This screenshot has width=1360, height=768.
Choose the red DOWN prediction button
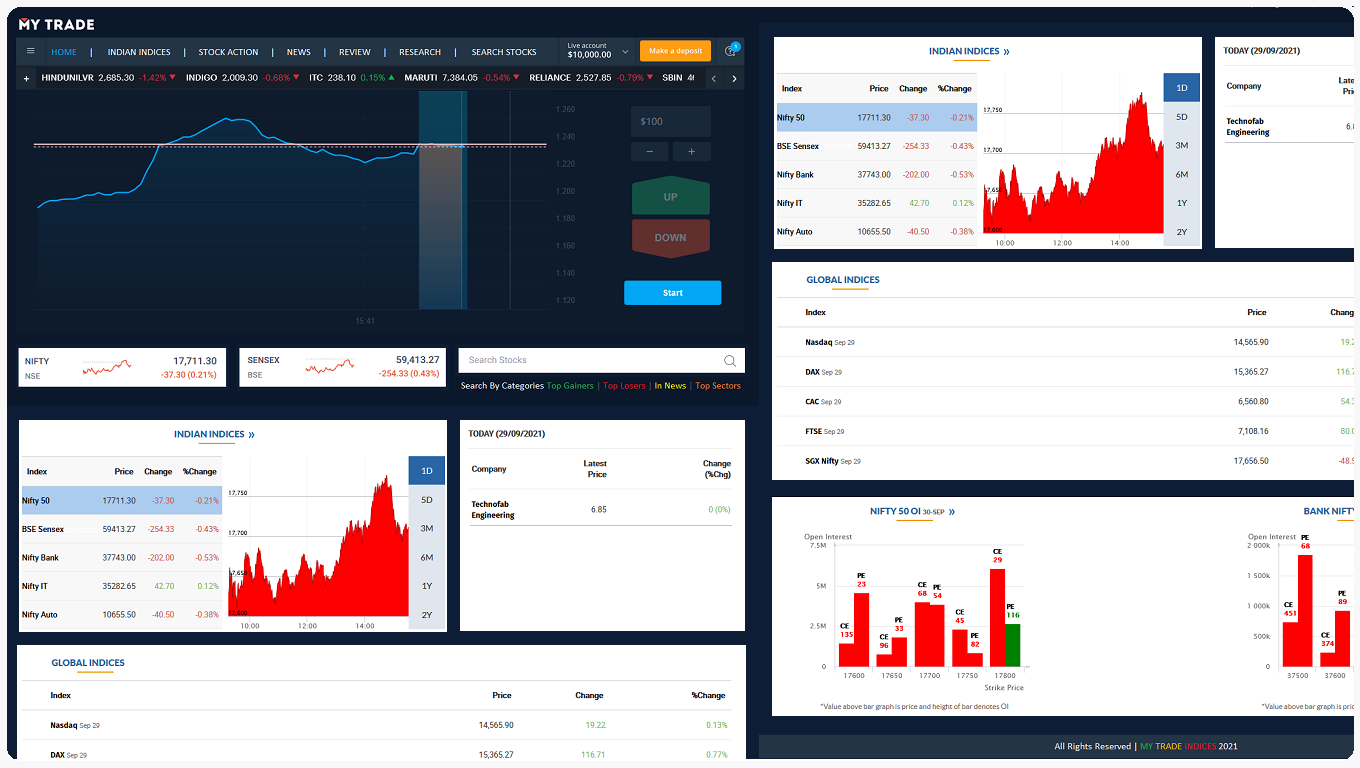click(670, 238)
